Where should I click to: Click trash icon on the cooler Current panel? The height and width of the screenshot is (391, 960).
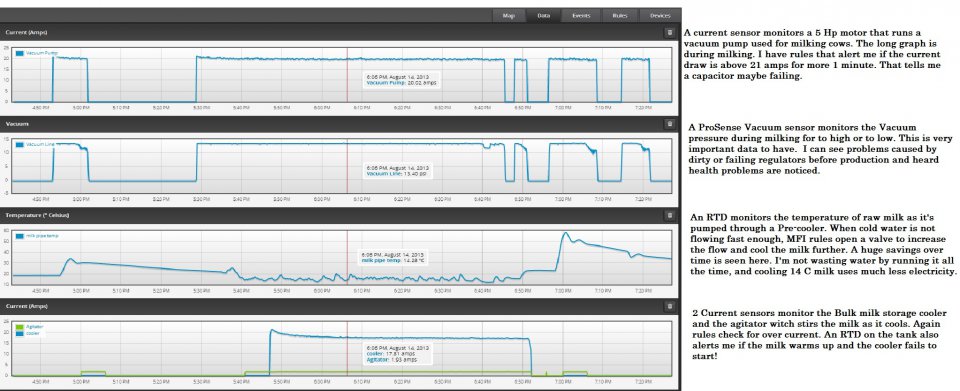click(x=670, y=306)
